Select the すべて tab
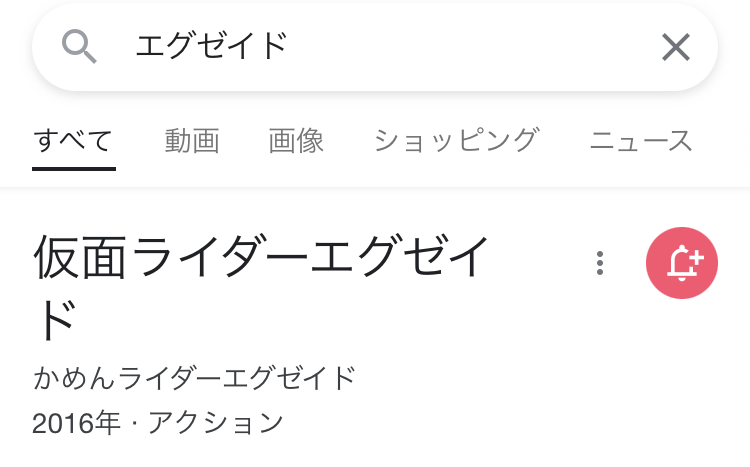750x467 pixels. [73, 141]
